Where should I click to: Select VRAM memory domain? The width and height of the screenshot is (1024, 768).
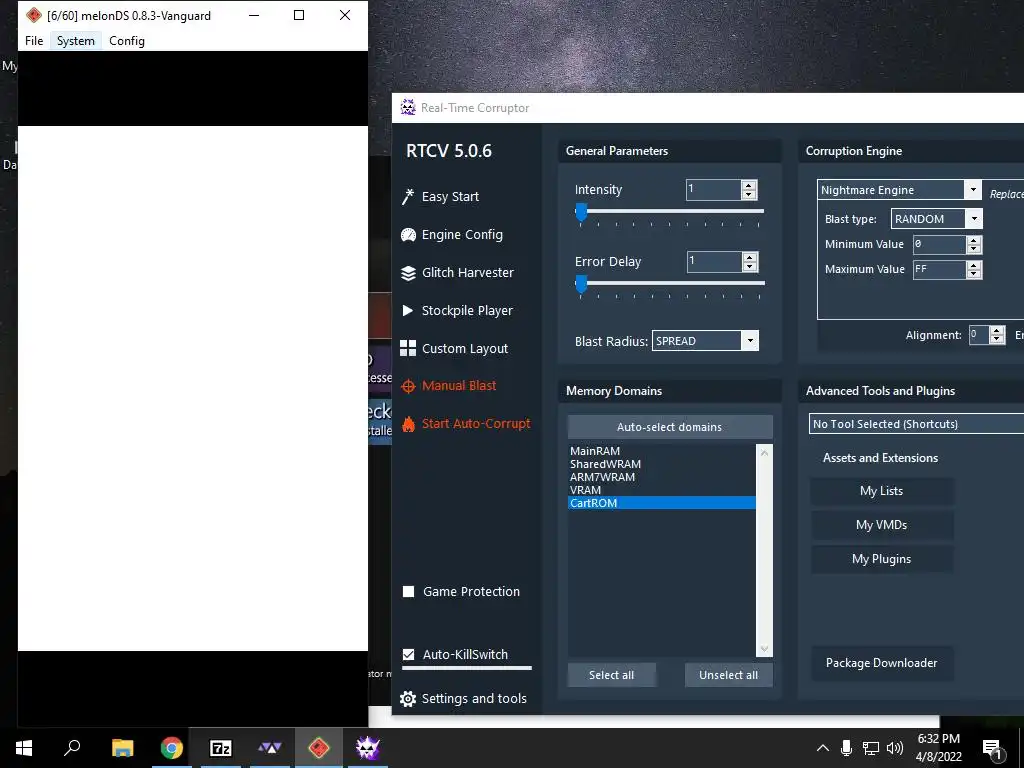tap(662, 490)
